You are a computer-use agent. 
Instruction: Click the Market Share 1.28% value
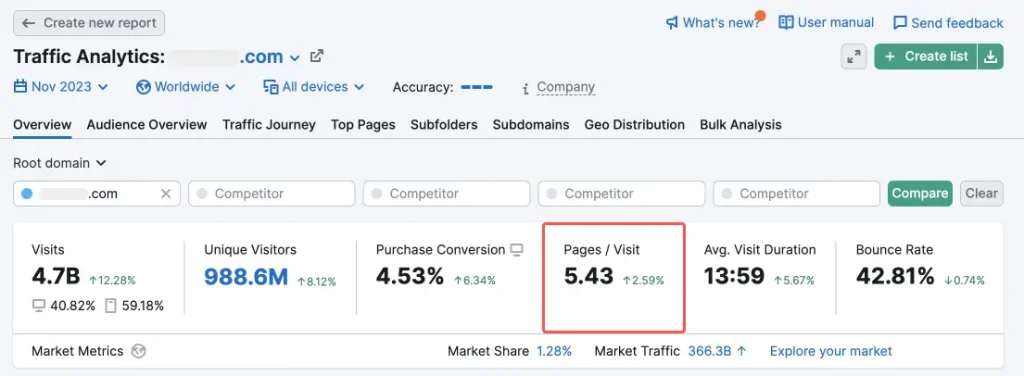[554, 351]
